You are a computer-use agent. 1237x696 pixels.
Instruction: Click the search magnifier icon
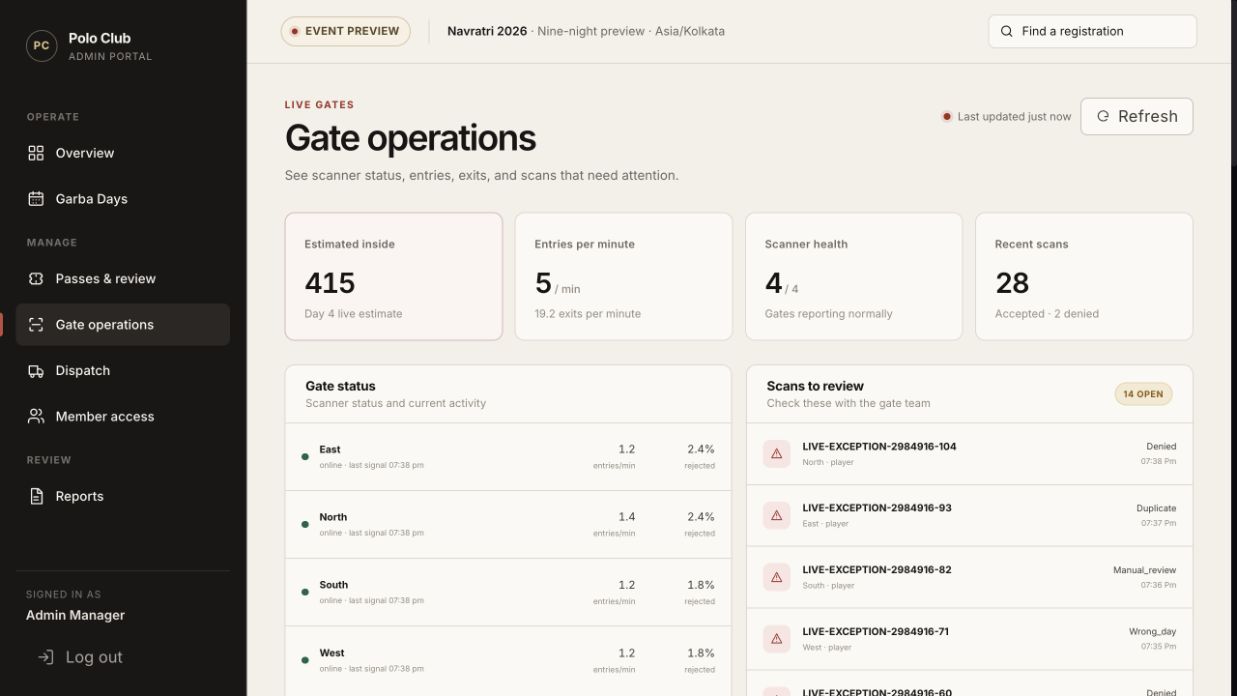click(1007, 32)
